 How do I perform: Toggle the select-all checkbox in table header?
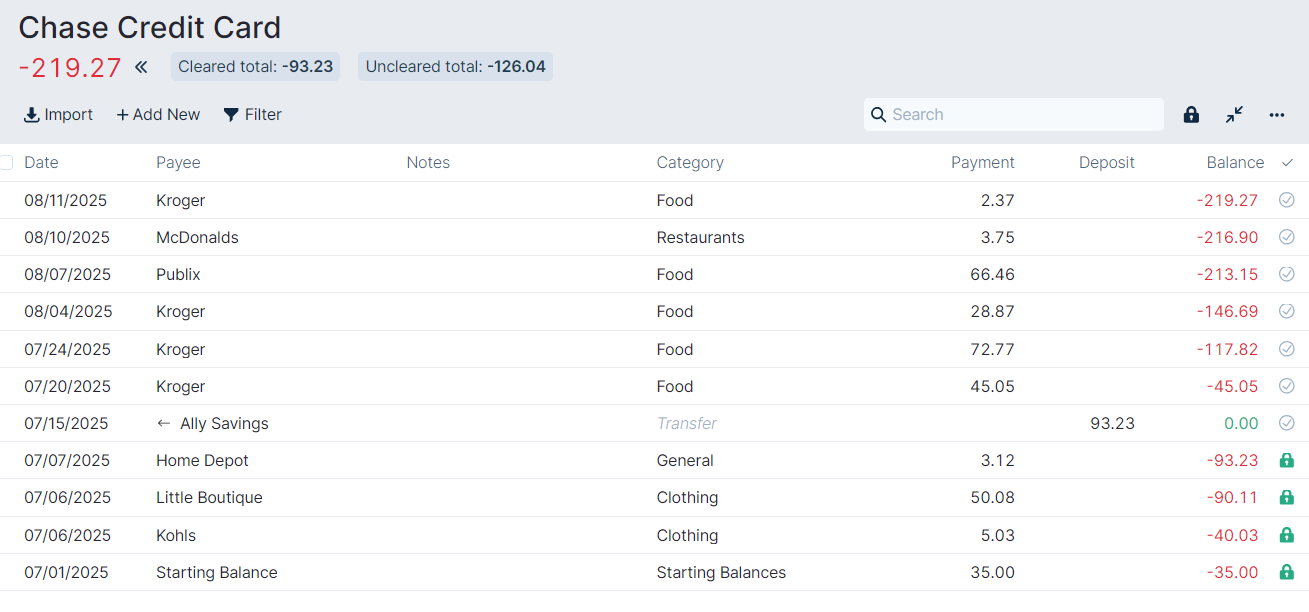pyautogui.click(x=7, y=163)
